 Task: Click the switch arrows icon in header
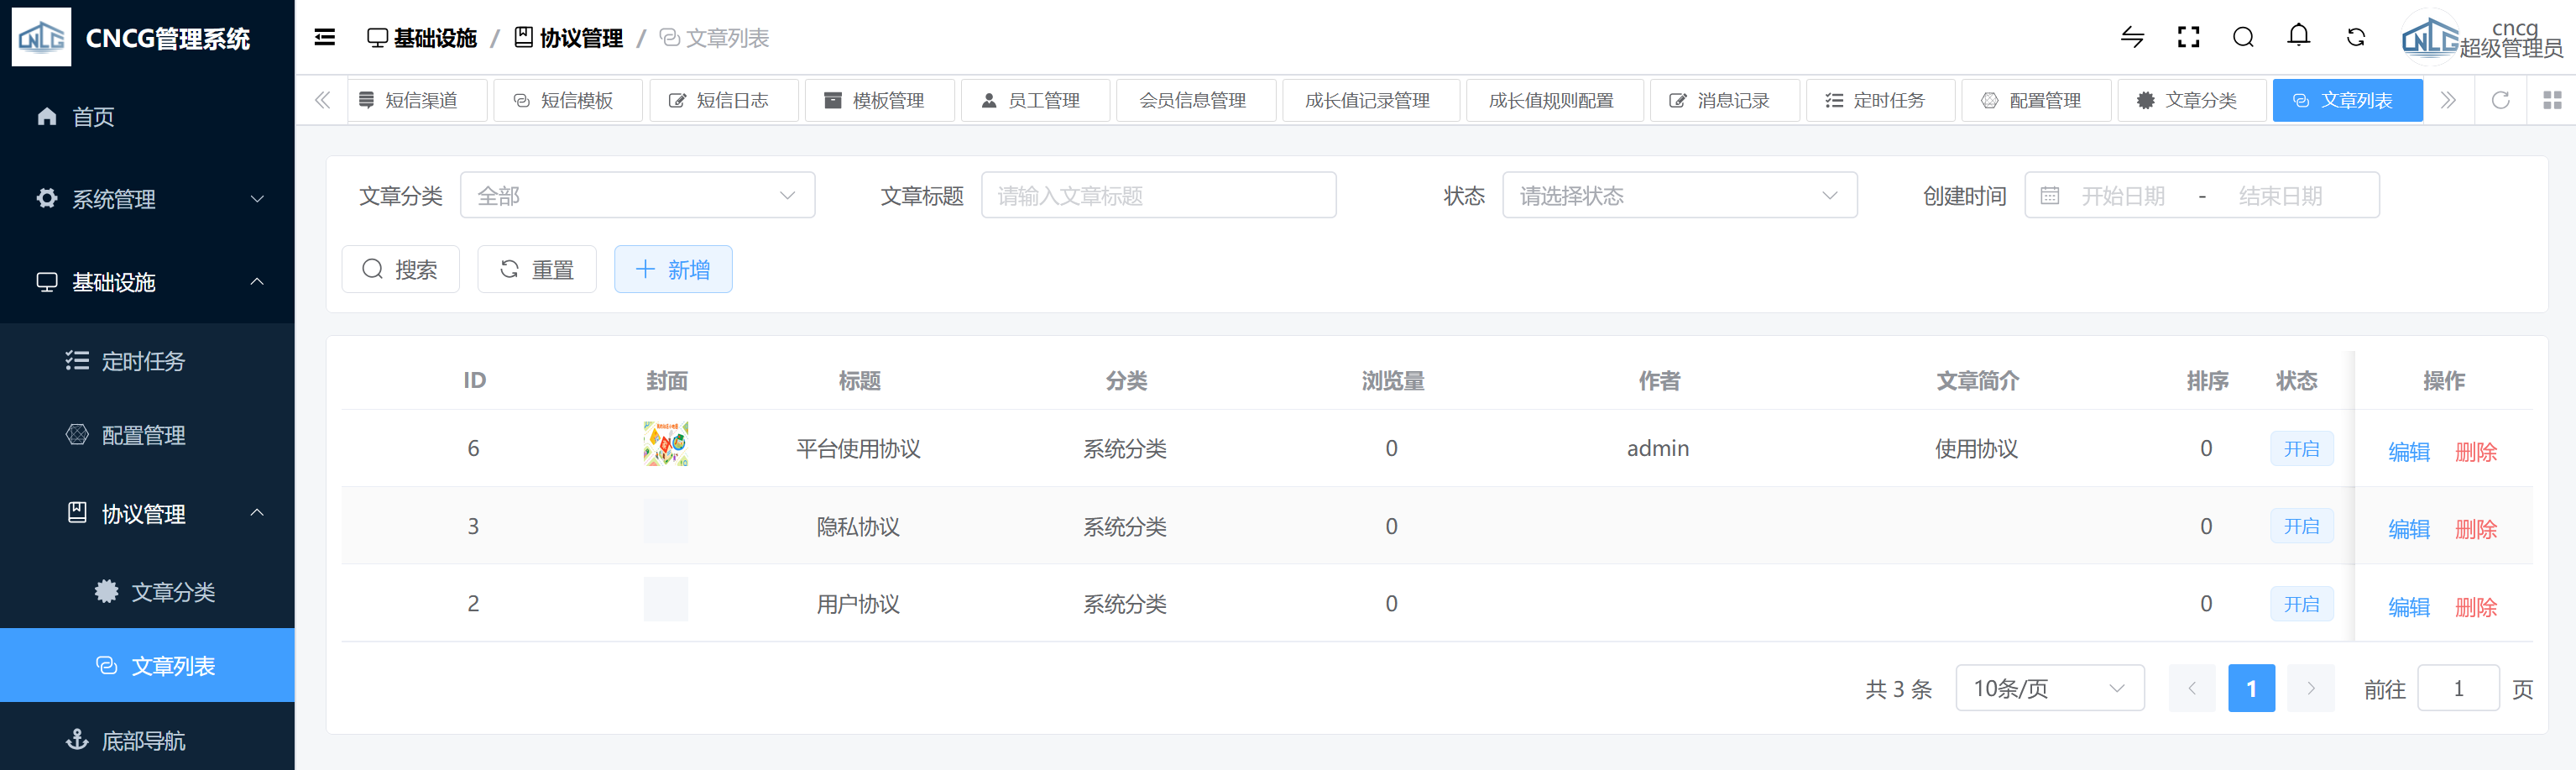pyautogui.click(x=2132, y=38)
